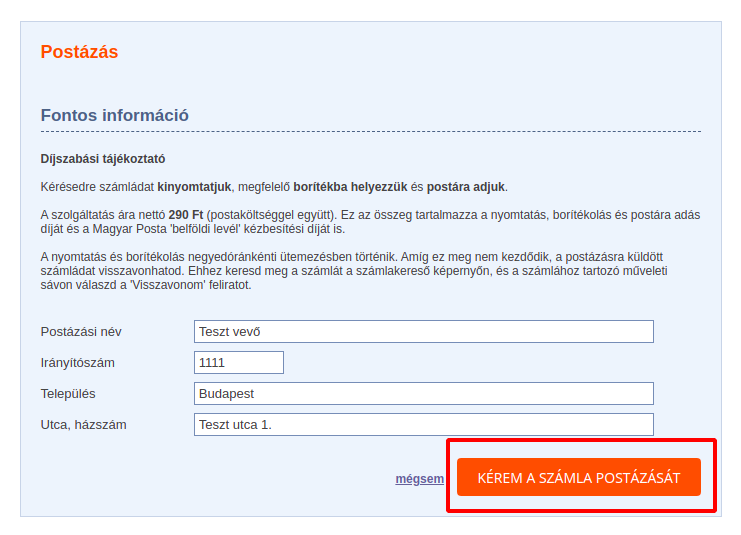Click the orange Postázás heading
The height and width of the screenshot is (535, 741).
pos(79,52)
